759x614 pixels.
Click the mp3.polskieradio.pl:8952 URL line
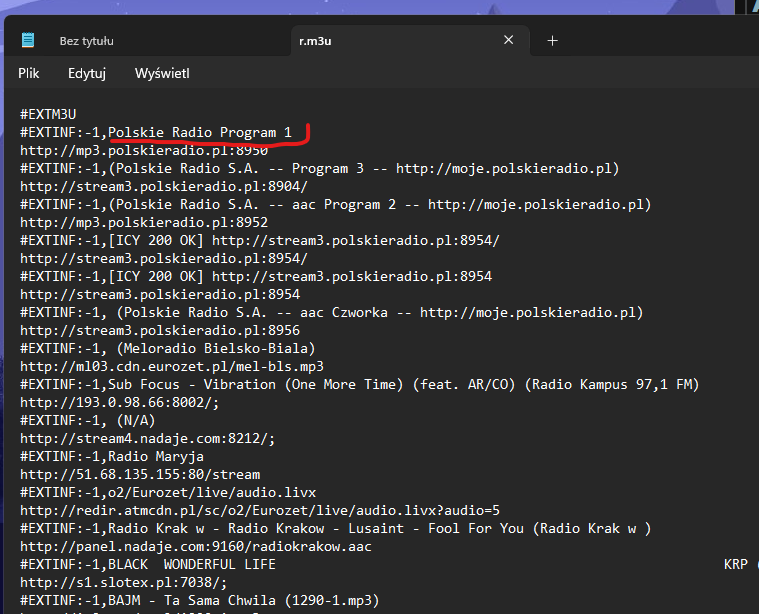[x=144, y=222]
